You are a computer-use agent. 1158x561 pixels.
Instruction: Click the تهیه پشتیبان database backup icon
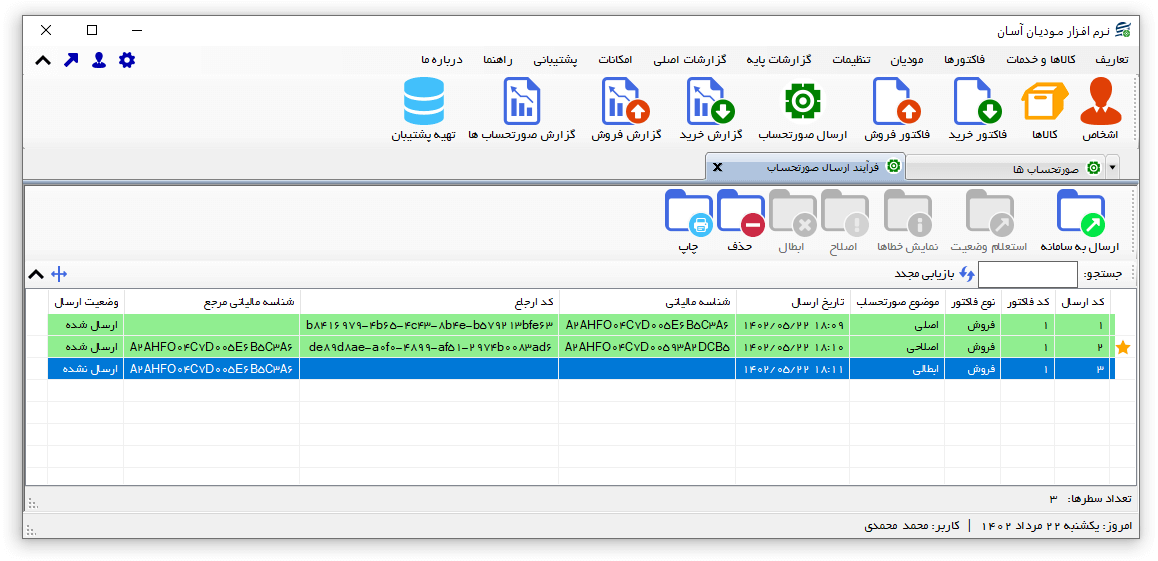423,102
